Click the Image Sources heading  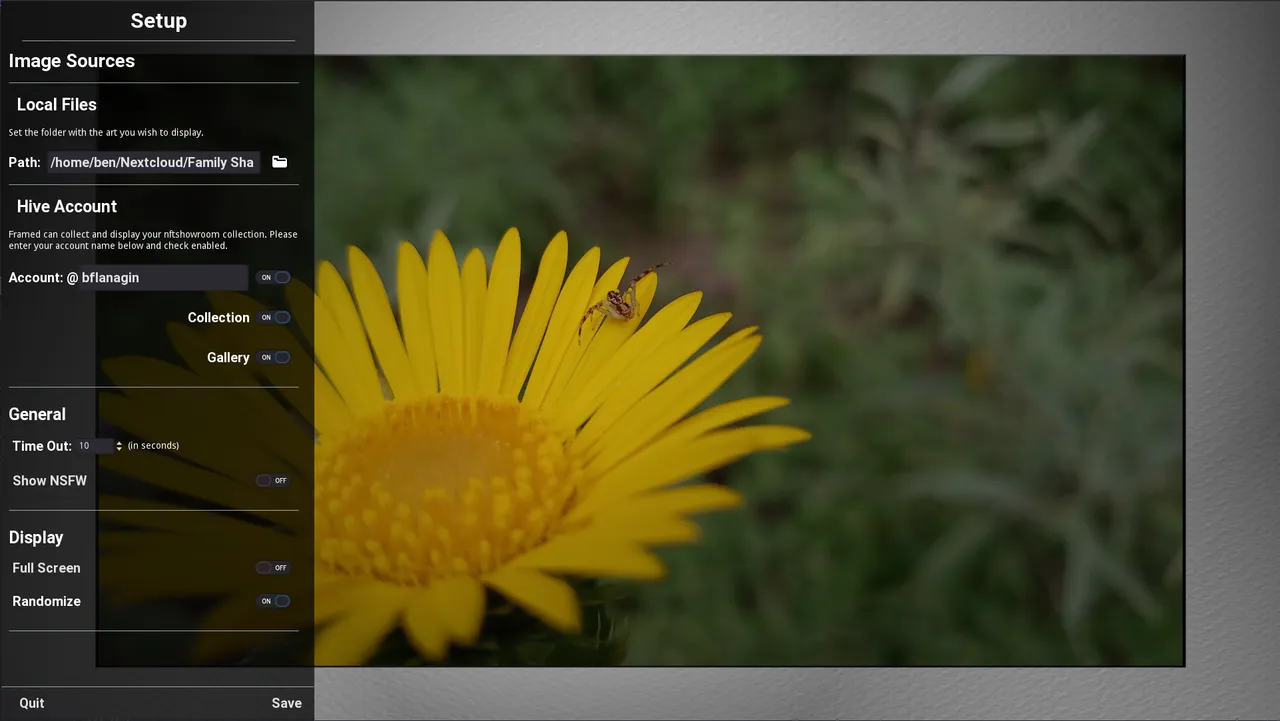(x=72, y=61)
